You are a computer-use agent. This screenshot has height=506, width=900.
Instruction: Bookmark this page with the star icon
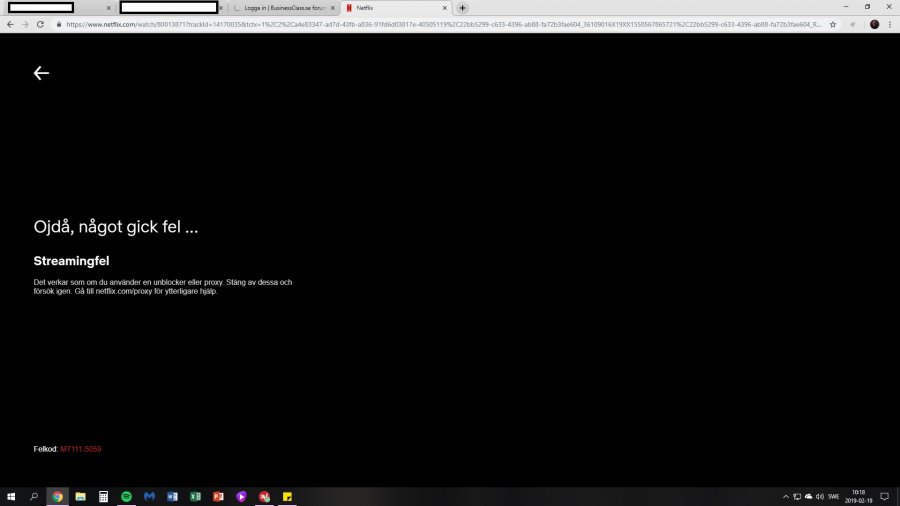(833, 24)
